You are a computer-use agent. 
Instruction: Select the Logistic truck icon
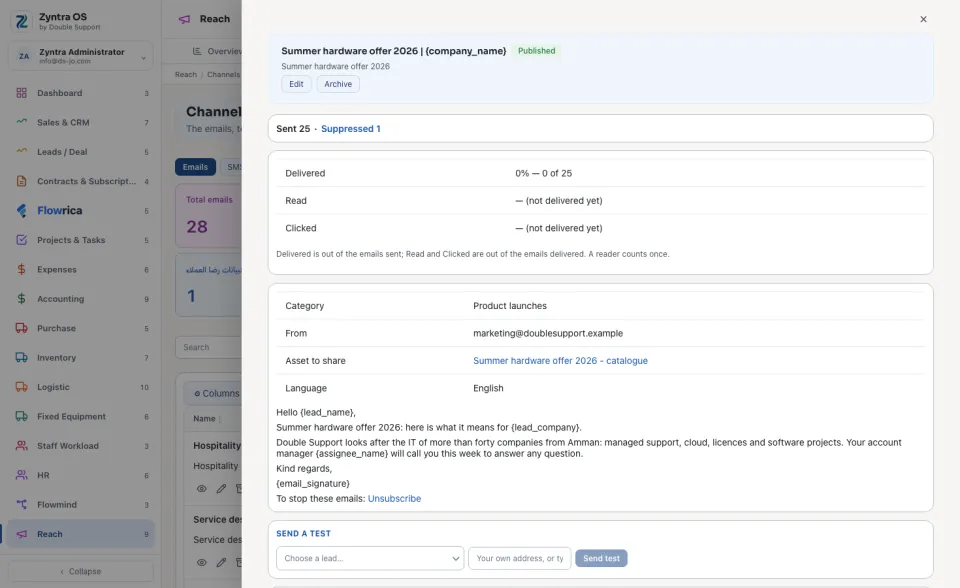point(21,386)
